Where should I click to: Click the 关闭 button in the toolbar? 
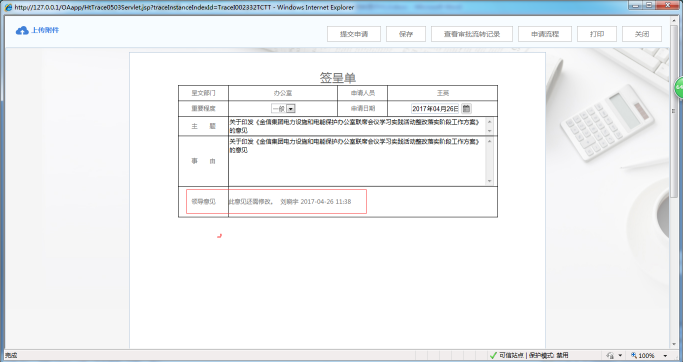[642, 34]
